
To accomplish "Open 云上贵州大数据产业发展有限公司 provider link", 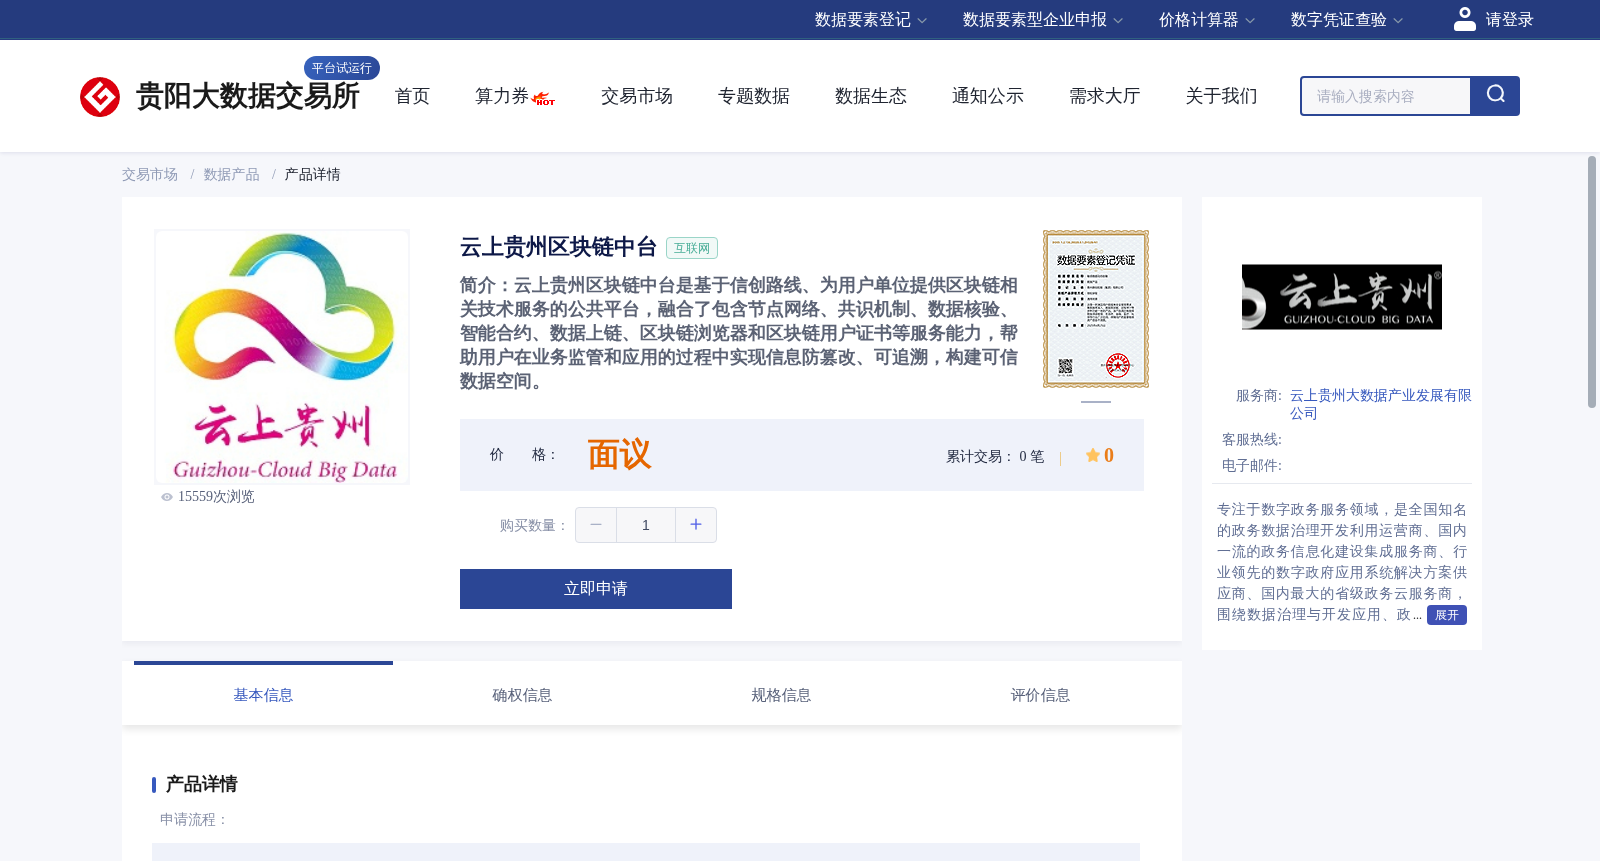I will coord(1380,404).
